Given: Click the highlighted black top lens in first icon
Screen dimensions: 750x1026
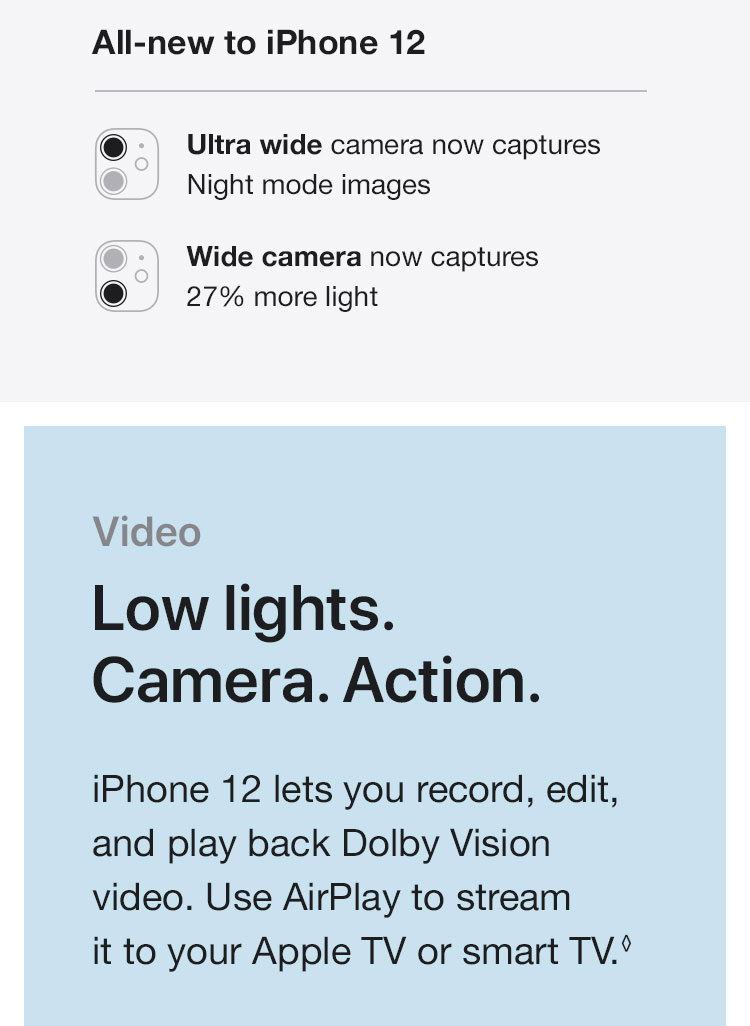Looking at the screenshot, I should (x=113, y=147).
